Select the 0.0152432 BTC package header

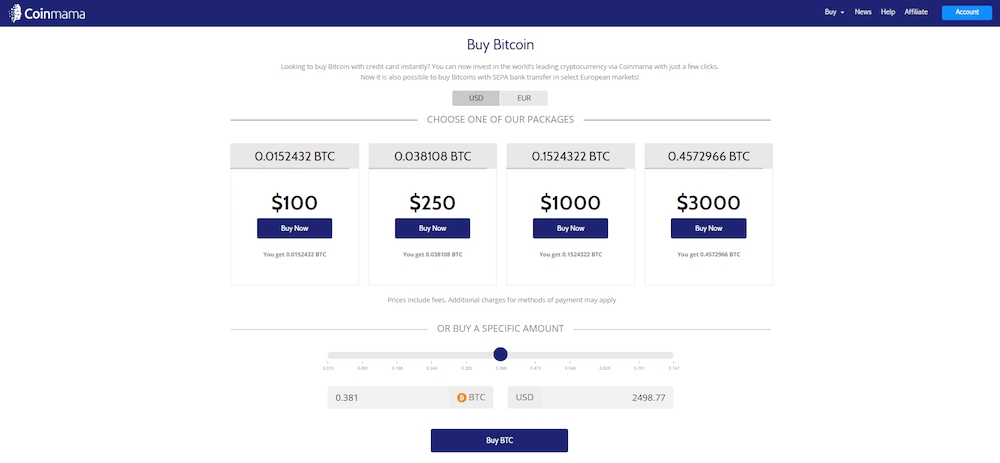[x=294, y=156]
